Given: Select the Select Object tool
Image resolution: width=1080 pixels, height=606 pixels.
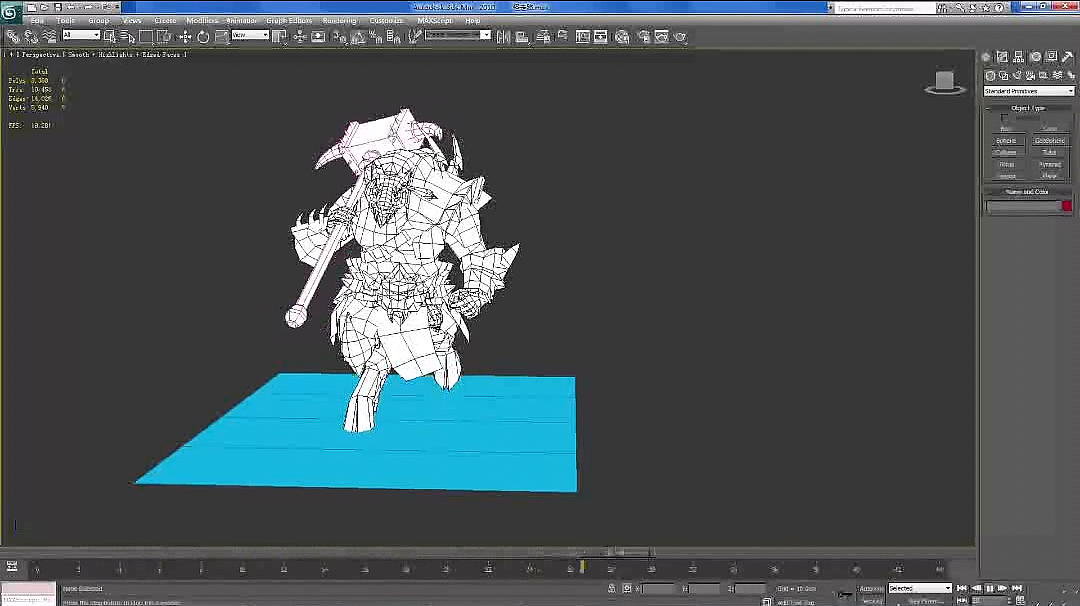Looking at the screenshot, I should click(x=110, y=36).
